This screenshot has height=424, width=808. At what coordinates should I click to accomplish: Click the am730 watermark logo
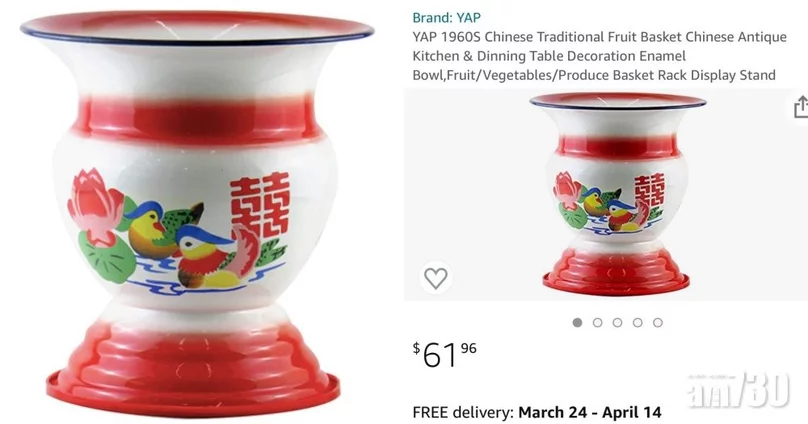[x=738, y=389]
